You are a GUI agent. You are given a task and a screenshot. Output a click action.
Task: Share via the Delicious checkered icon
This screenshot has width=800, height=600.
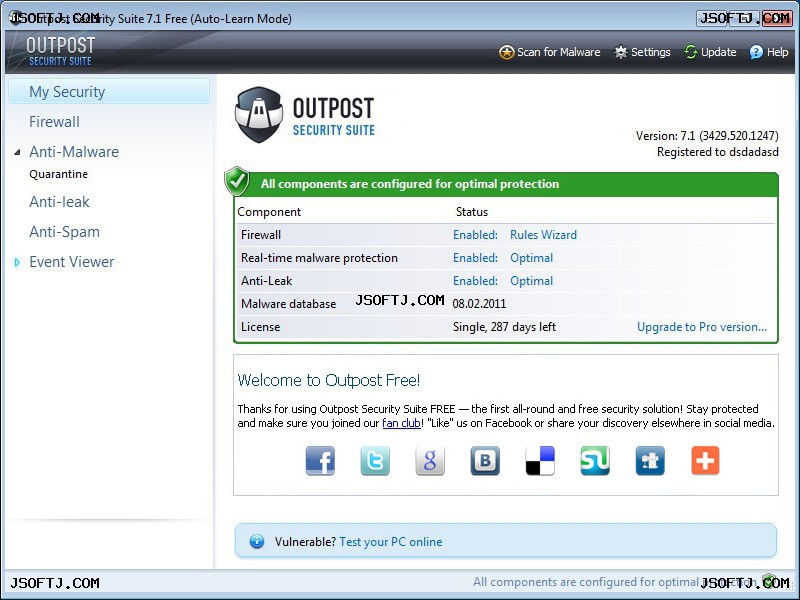point(540,461)
